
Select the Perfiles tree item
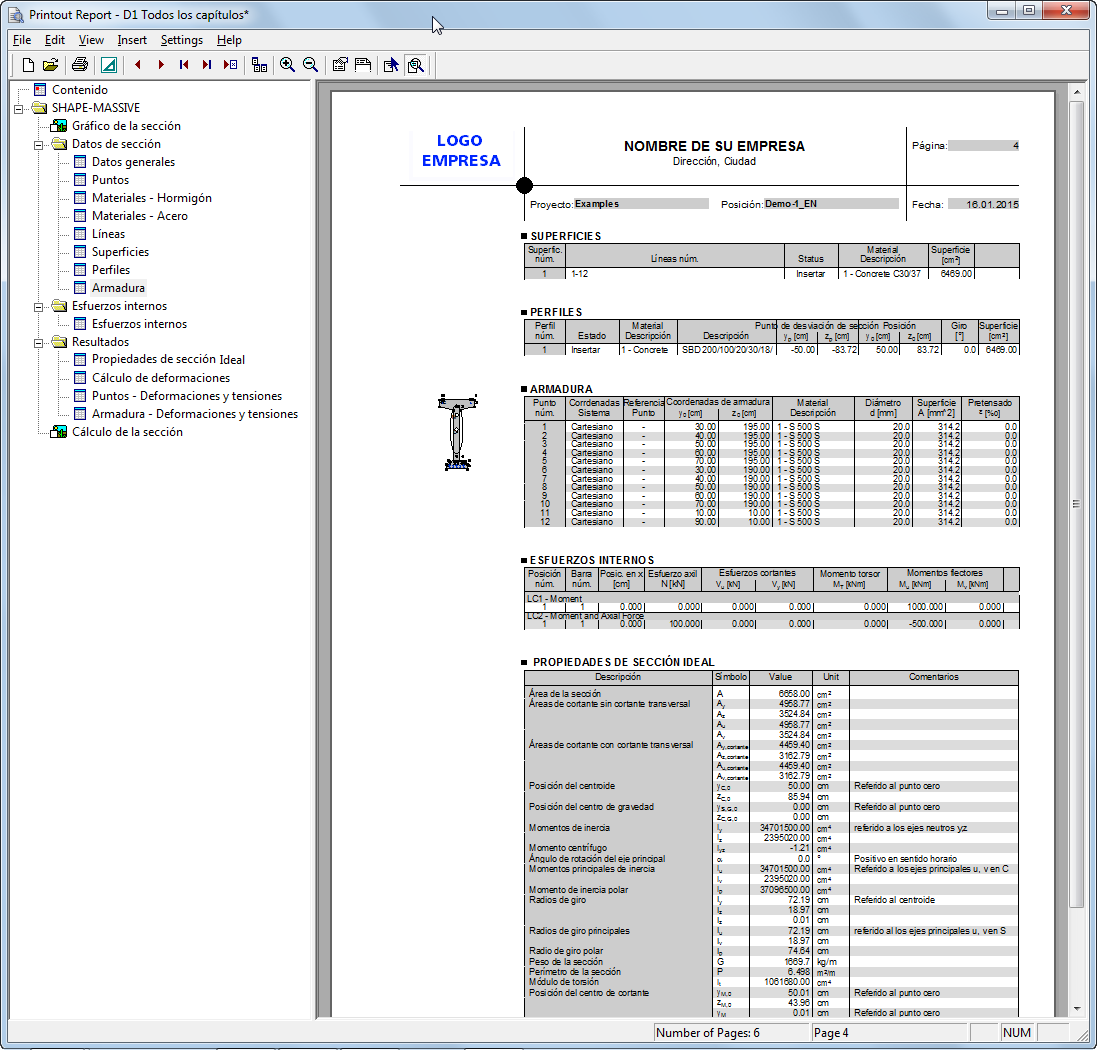click(111, 270)
